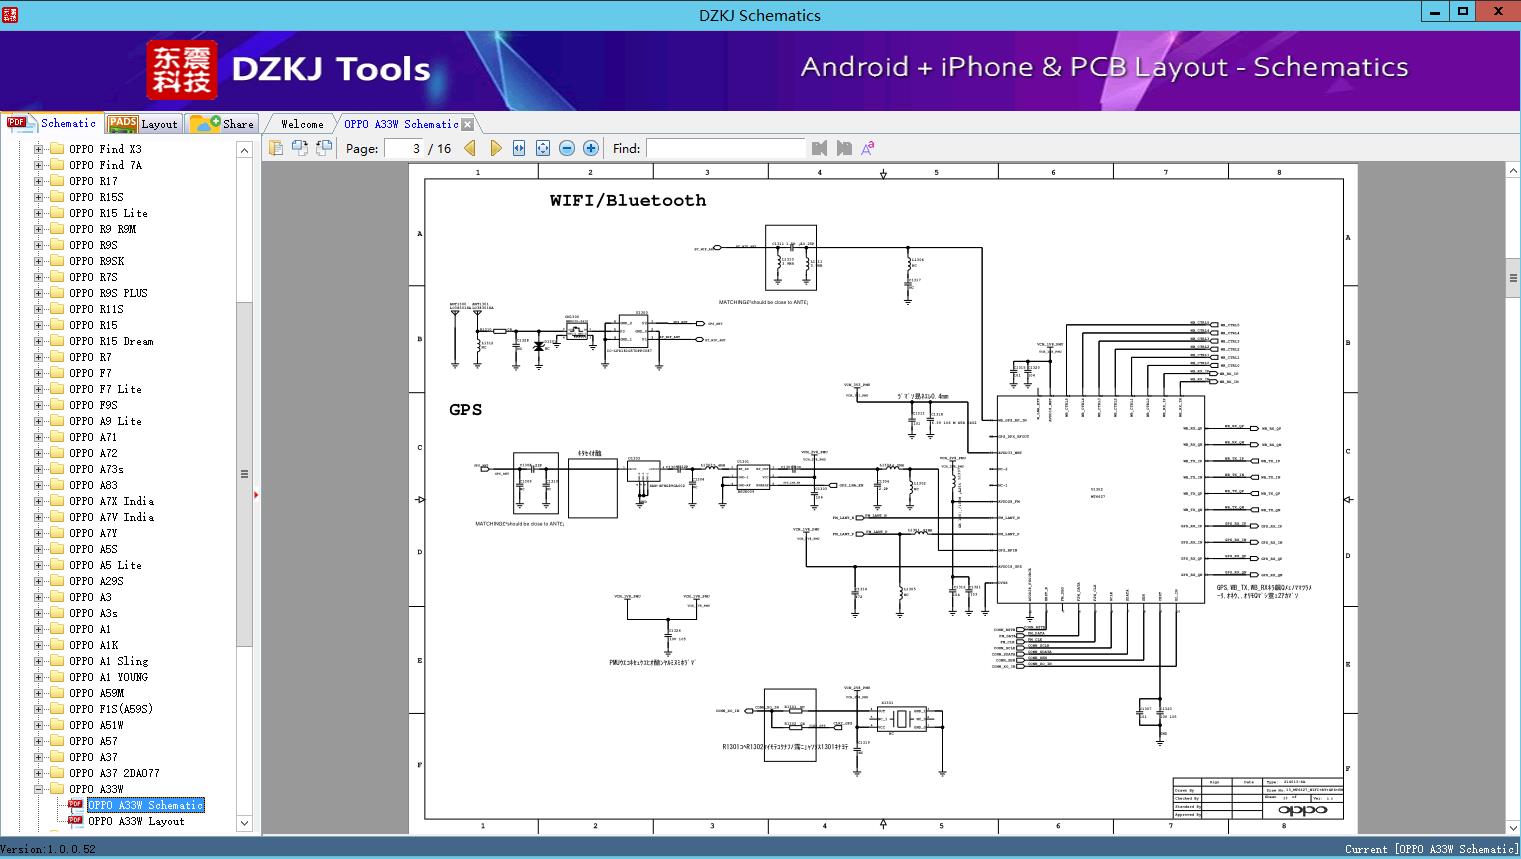Expand the OPPO Find X3 folder
Viewport: 1521px width, 859px height.
pyautogui.click(x=38, y=149)
